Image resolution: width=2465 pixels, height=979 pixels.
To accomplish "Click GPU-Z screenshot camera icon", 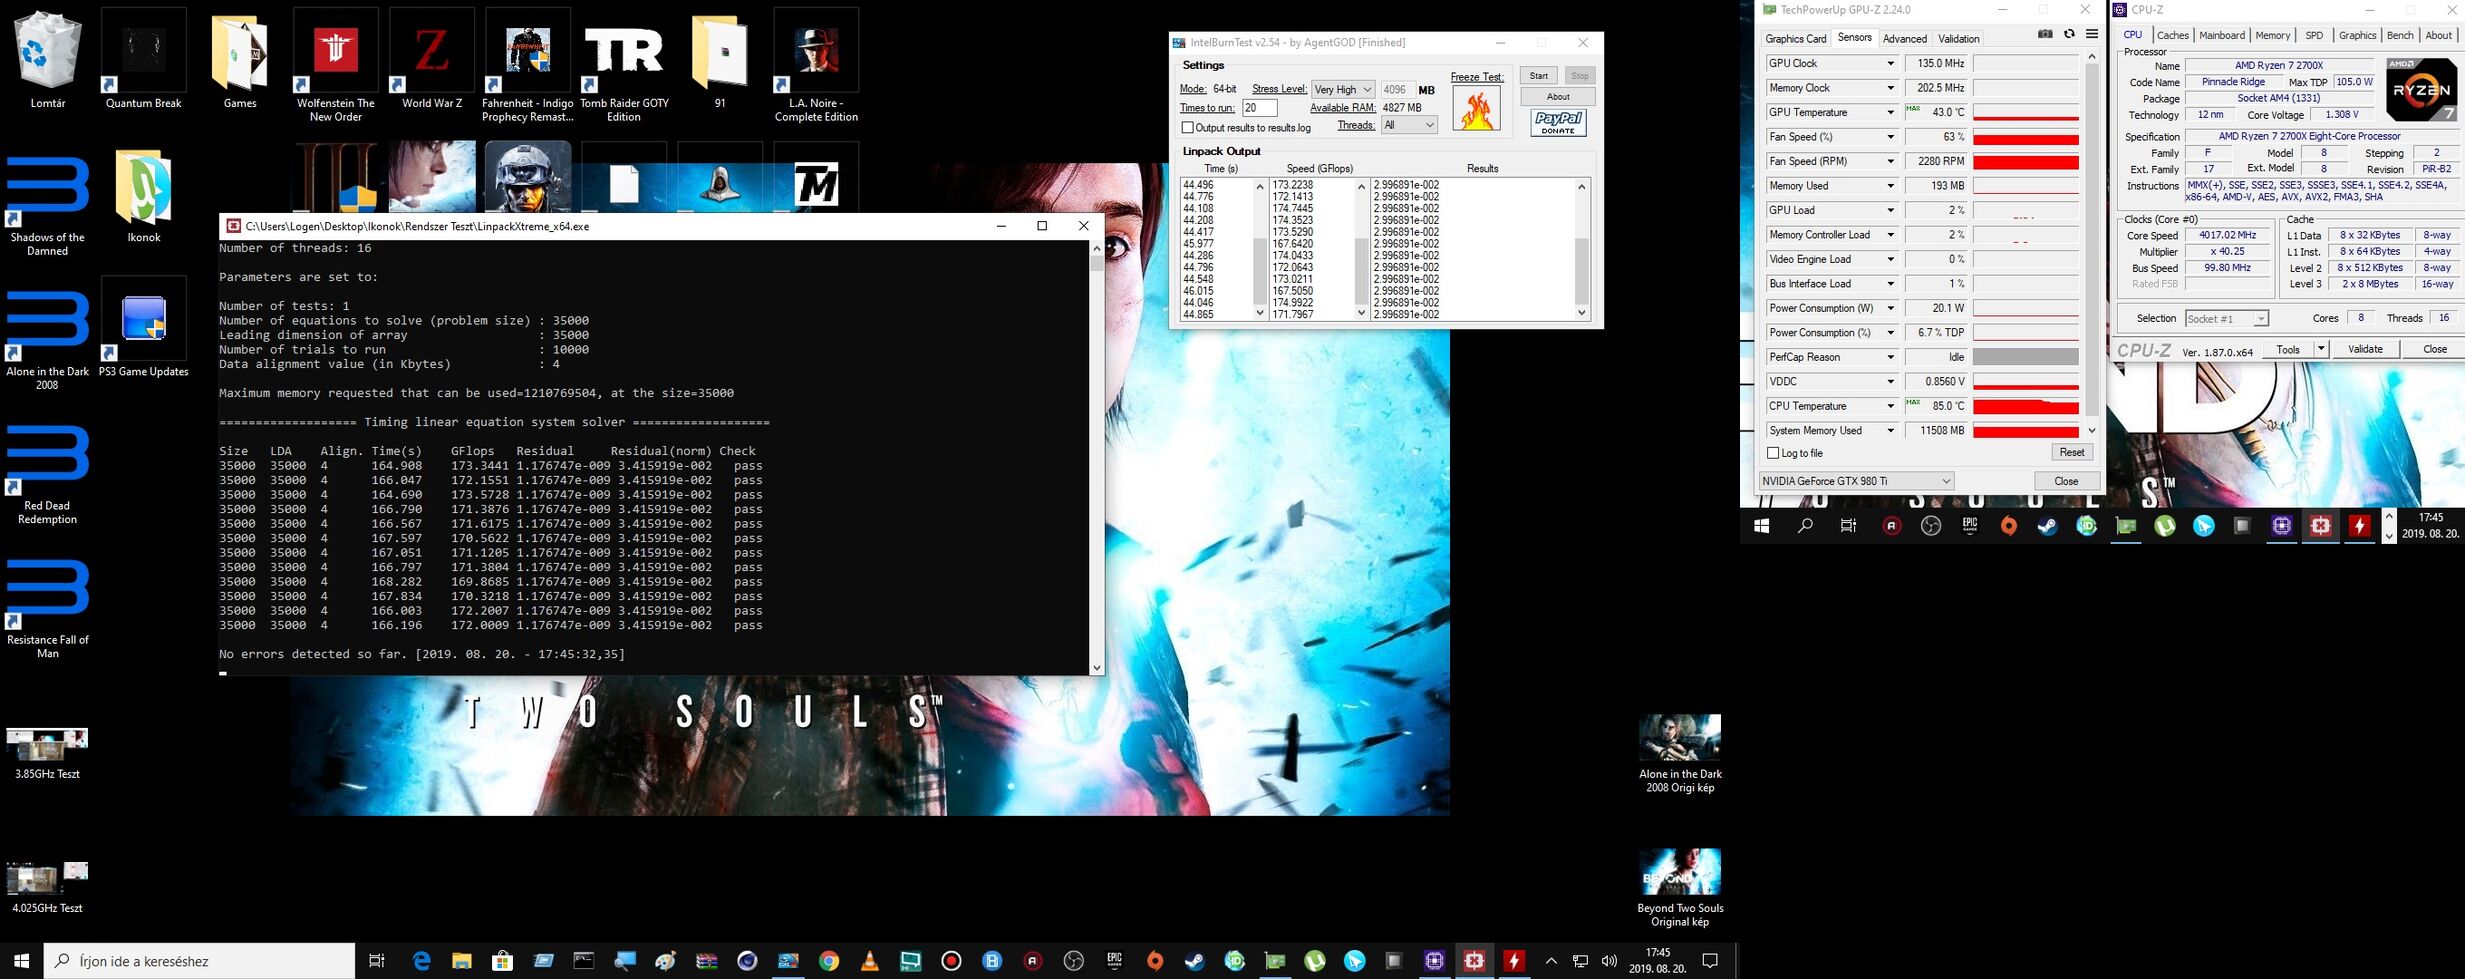I will [2045, 34].
